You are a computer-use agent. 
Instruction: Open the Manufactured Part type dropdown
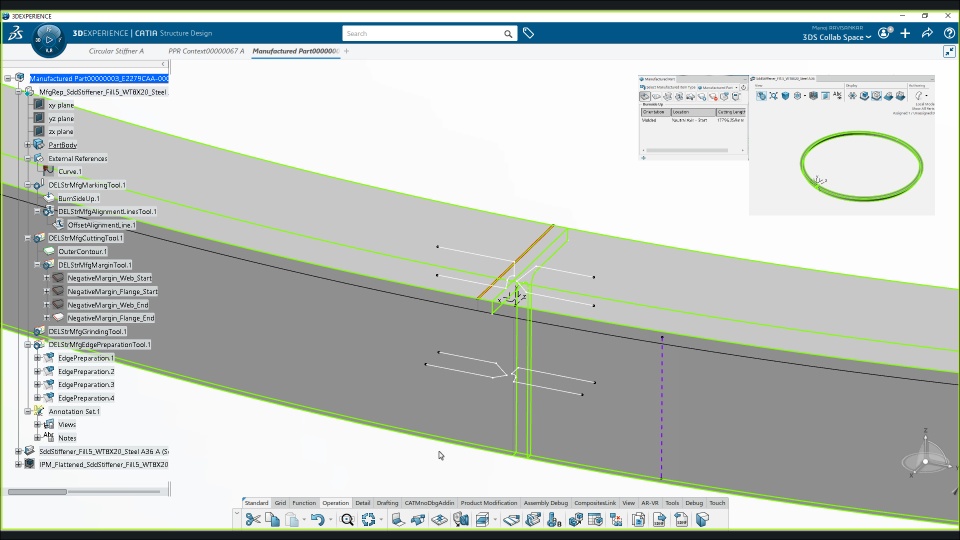pyautogui.click(x=718, y=88)
